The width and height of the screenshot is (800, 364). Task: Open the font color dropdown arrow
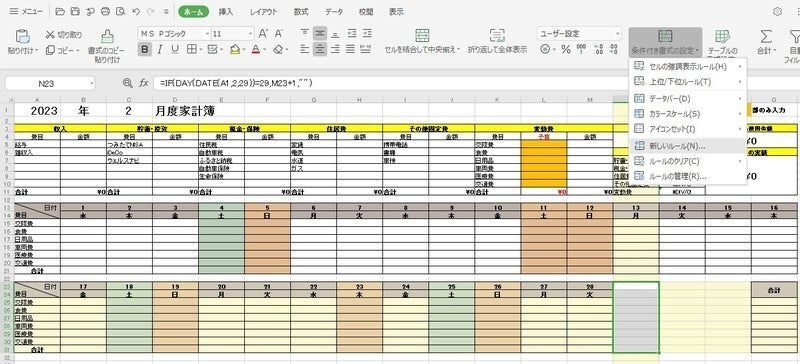coord(265,50)
